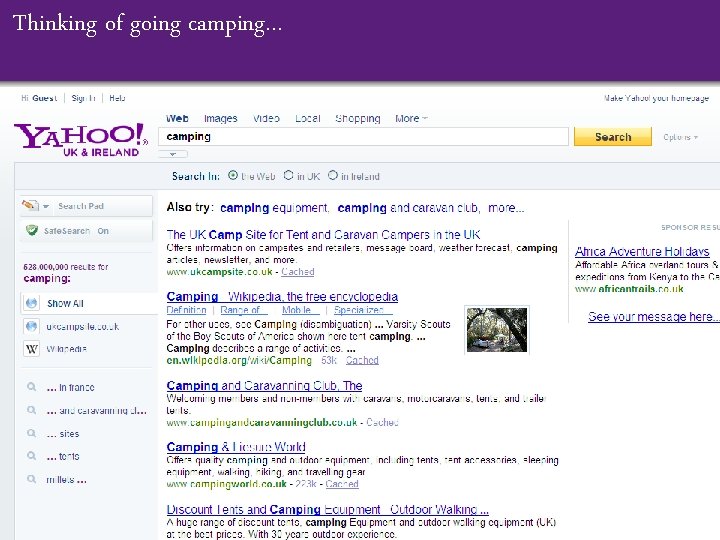Click the ... sites refinement
This screenshot has width=720, height=540.
[x=62, y=433]
